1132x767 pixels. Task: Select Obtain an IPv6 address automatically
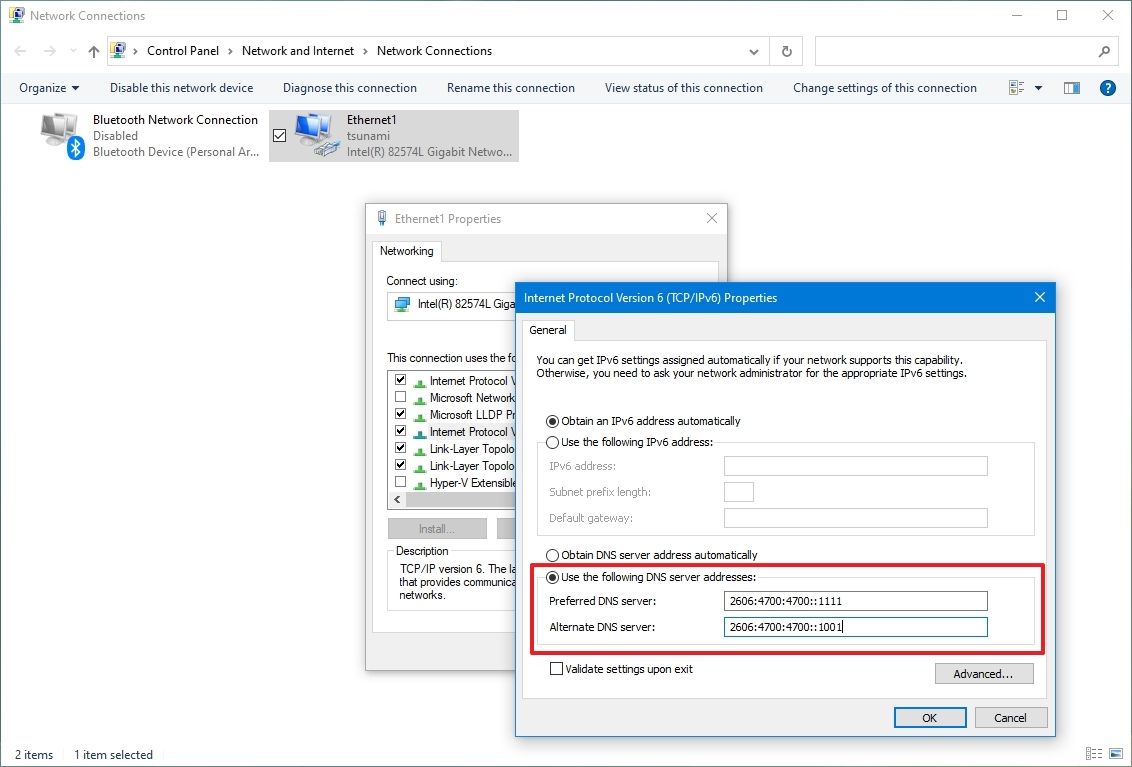tap(552, 421)
